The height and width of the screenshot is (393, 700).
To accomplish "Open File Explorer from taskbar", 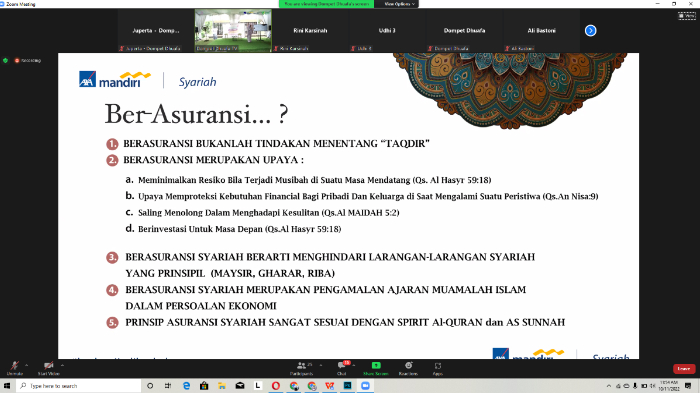I will point(222,385).
